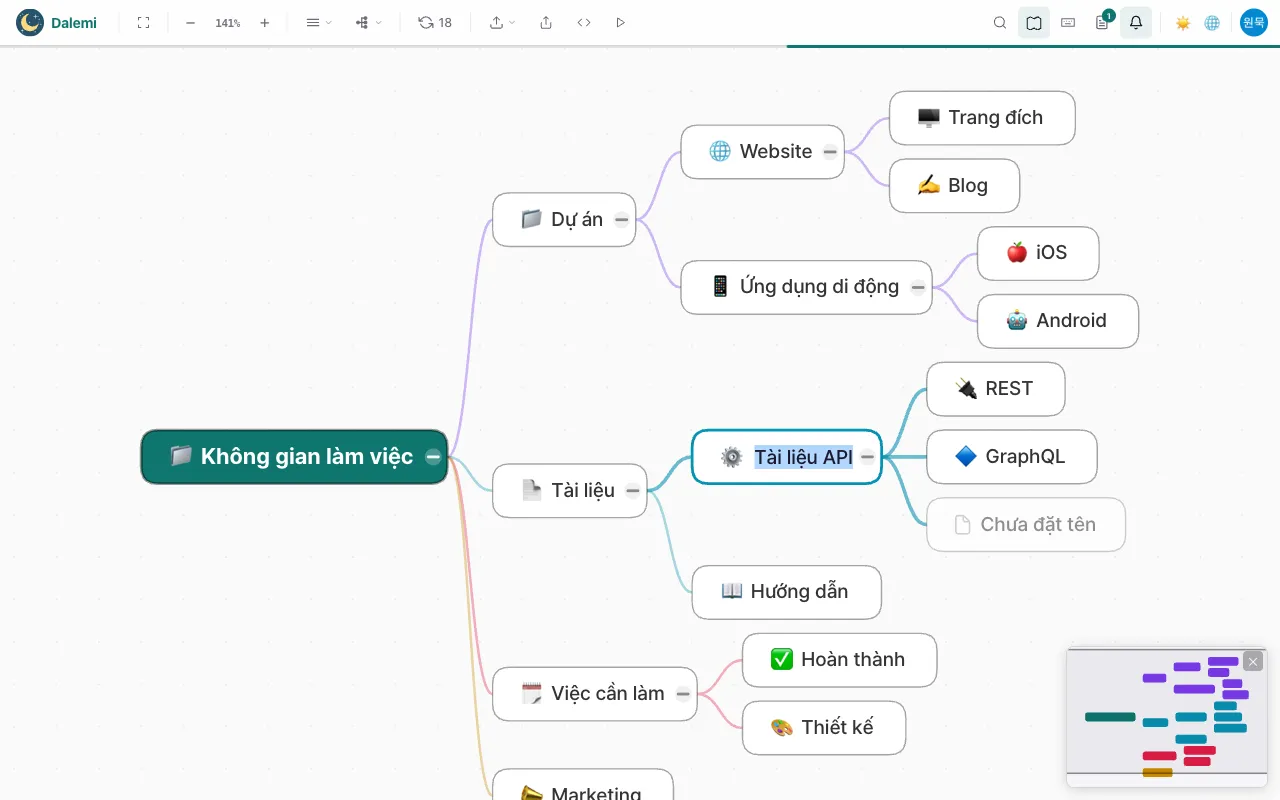Click the highlighted Tài liệu API text field
Screen dimensions: 1280x800
804,457
